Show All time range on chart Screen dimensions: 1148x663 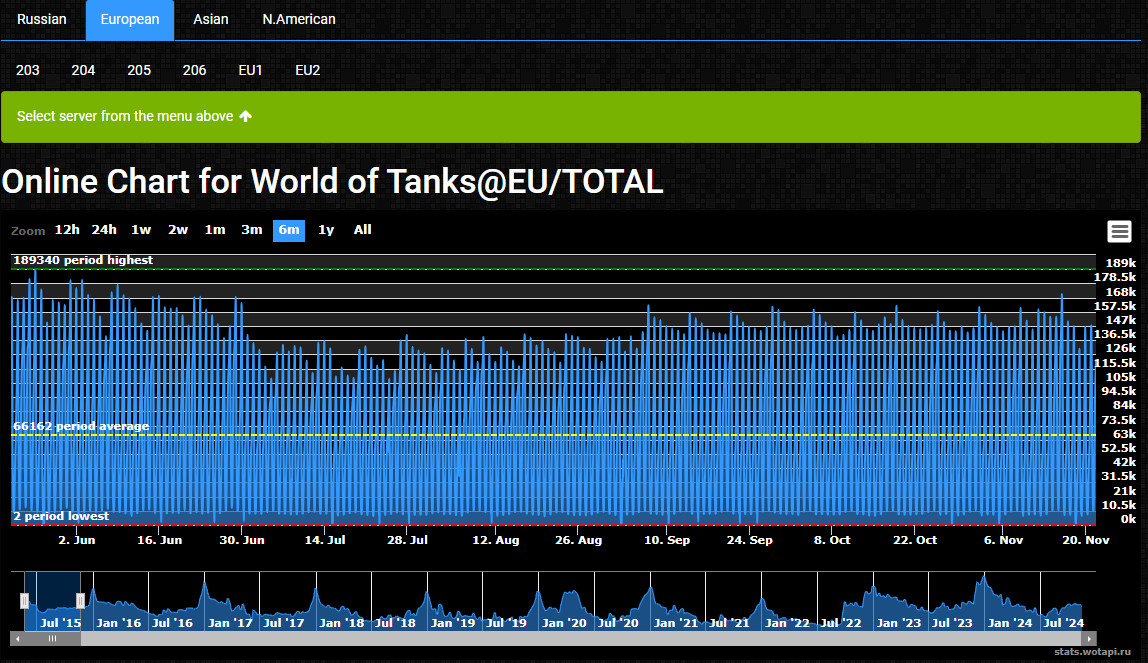(362, 230)
